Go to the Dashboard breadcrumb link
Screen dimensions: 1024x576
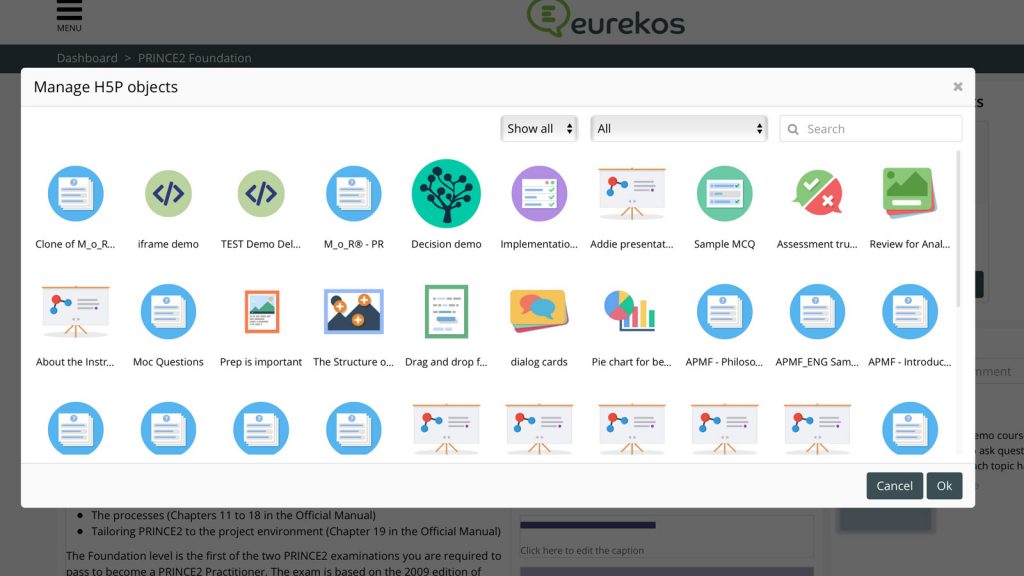click(86, 58)
